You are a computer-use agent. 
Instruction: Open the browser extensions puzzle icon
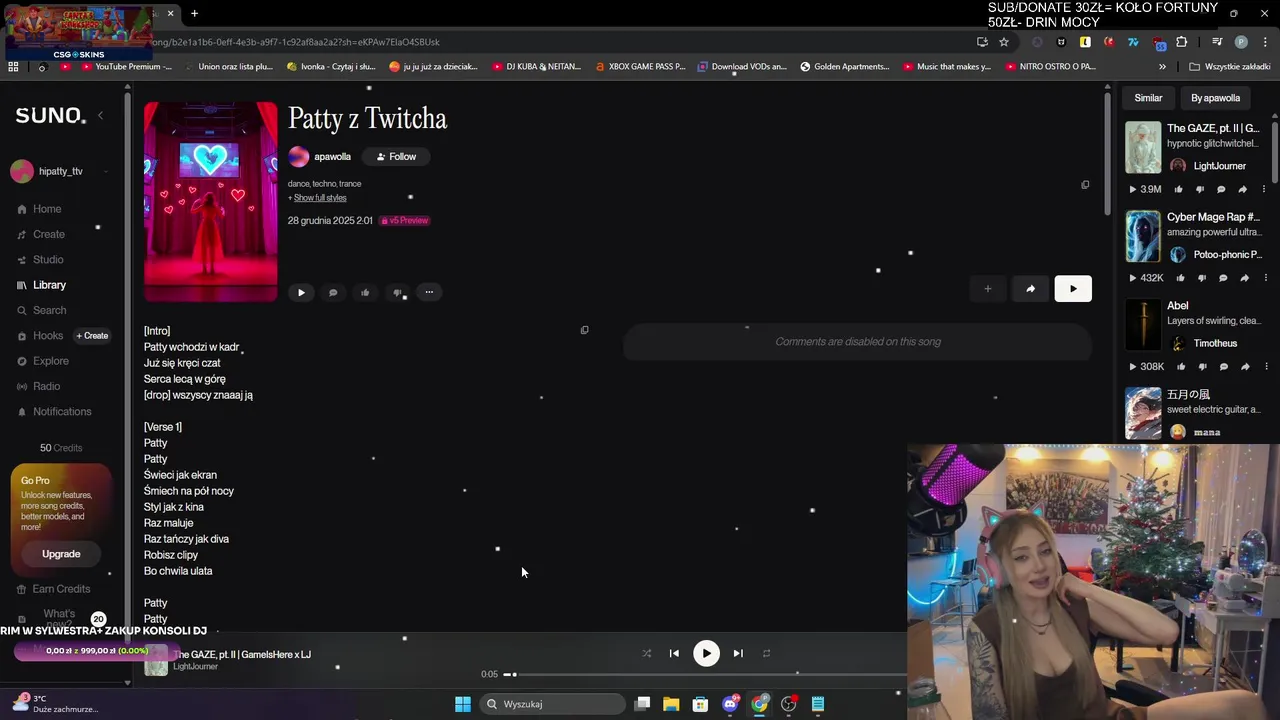pyautogui.click(x=1181, y=42)
